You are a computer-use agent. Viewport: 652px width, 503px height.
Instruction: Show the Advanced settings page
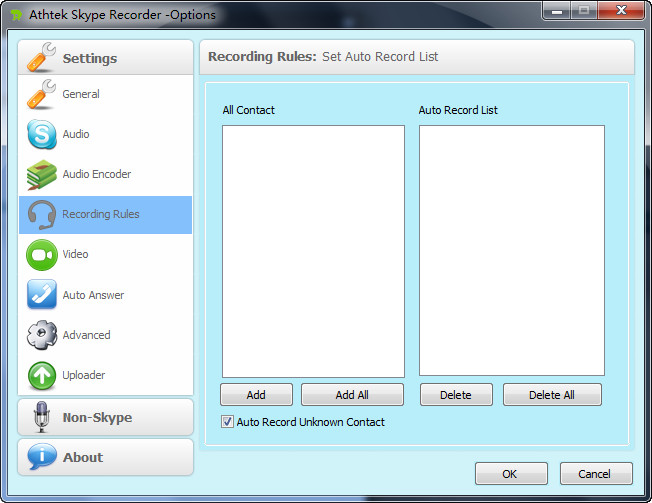[106, 335]
